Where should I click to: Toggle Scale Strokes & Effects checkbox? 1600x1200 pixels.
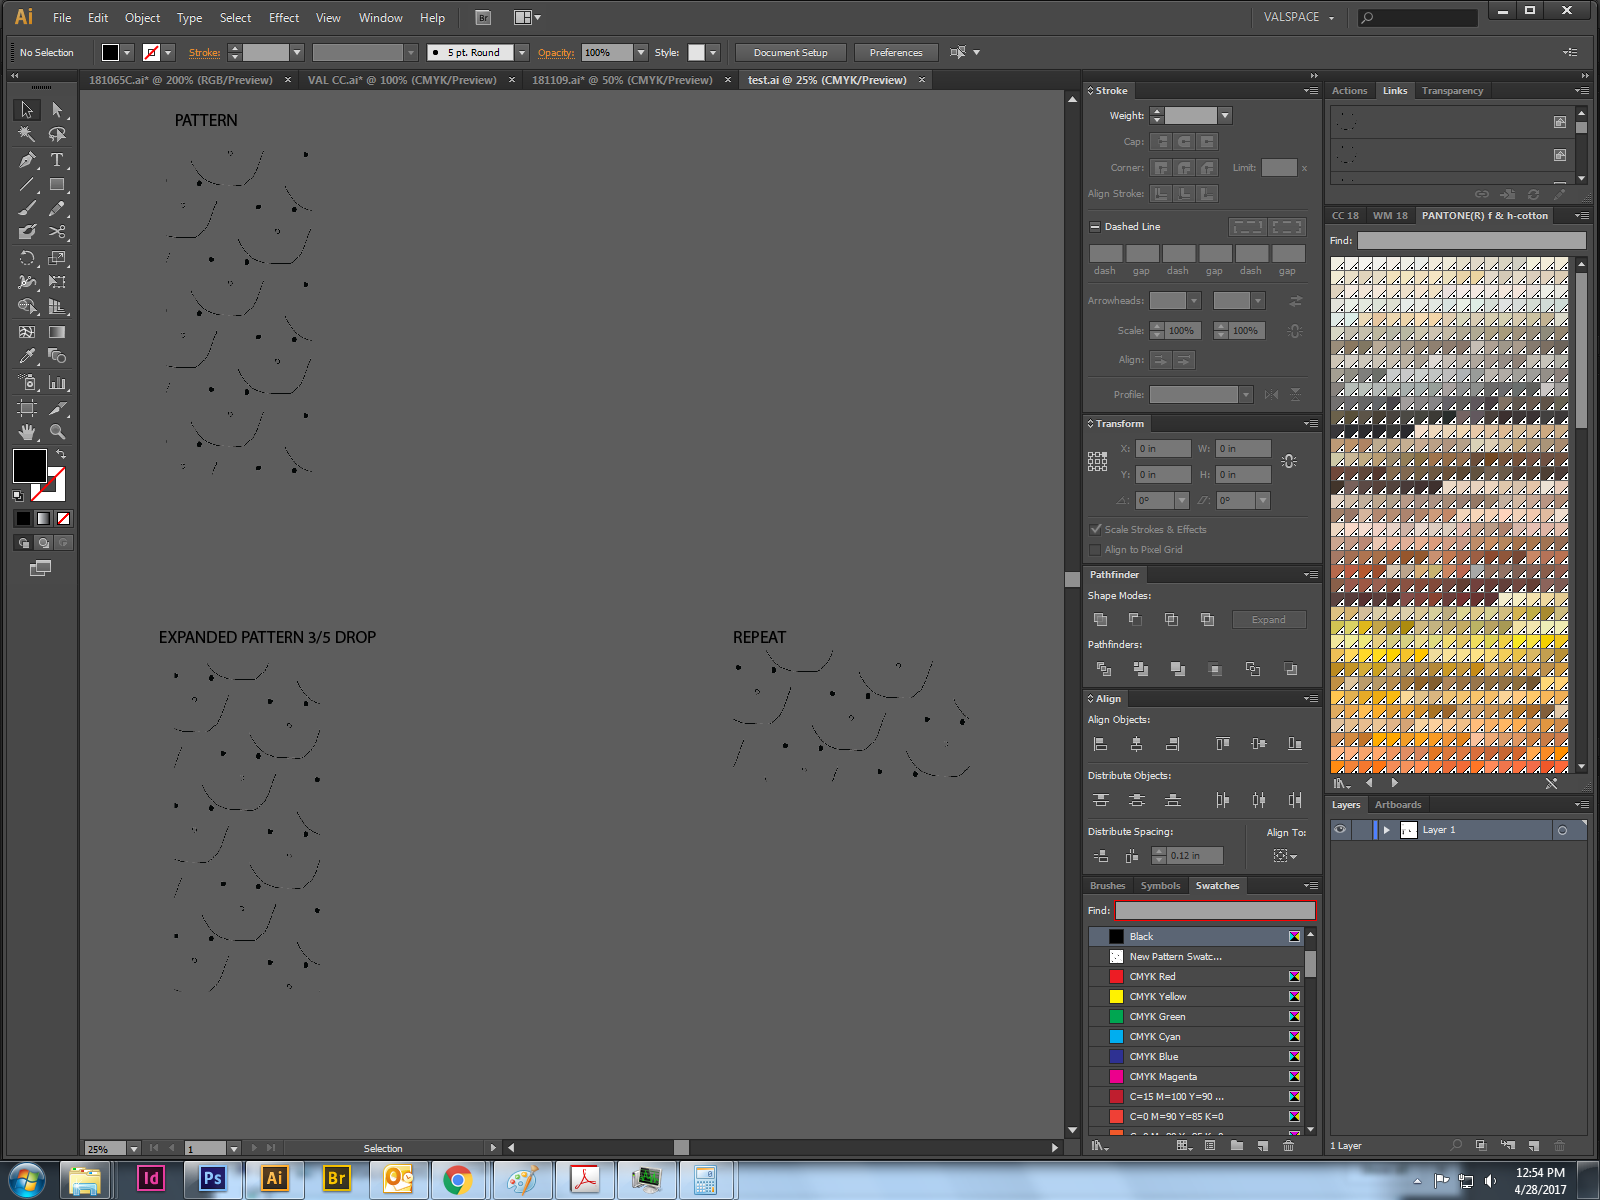click(x=1095, y=529)
